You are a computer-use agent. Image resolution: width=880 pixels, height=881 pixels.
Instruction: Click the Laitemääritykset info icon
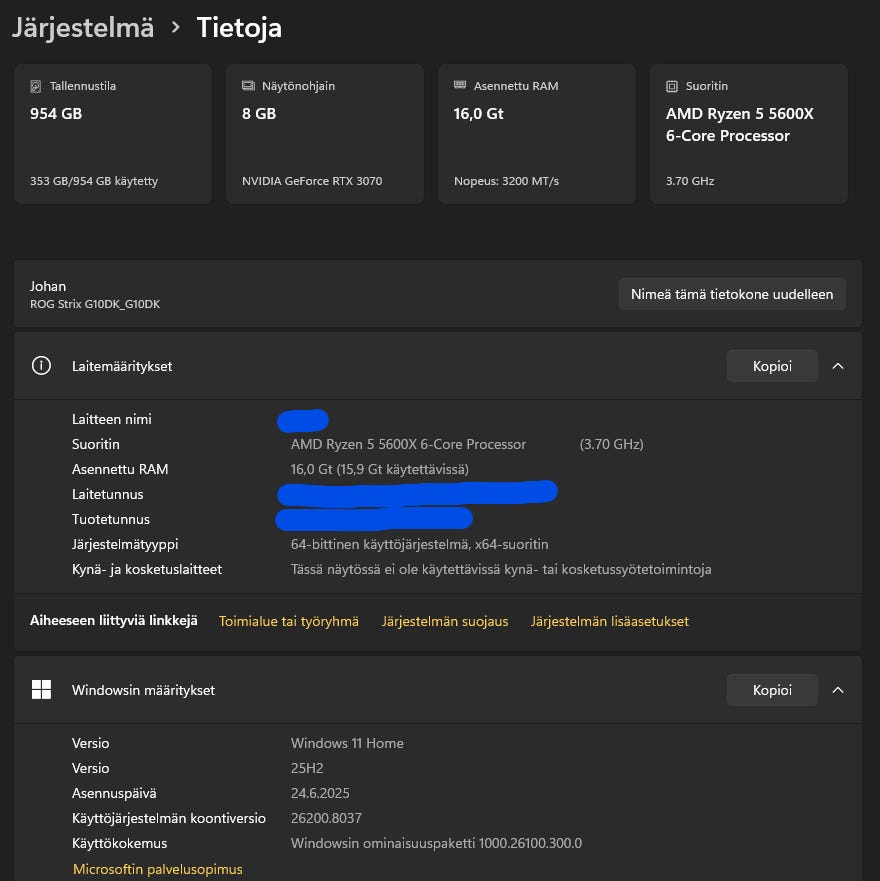point(41,366)
